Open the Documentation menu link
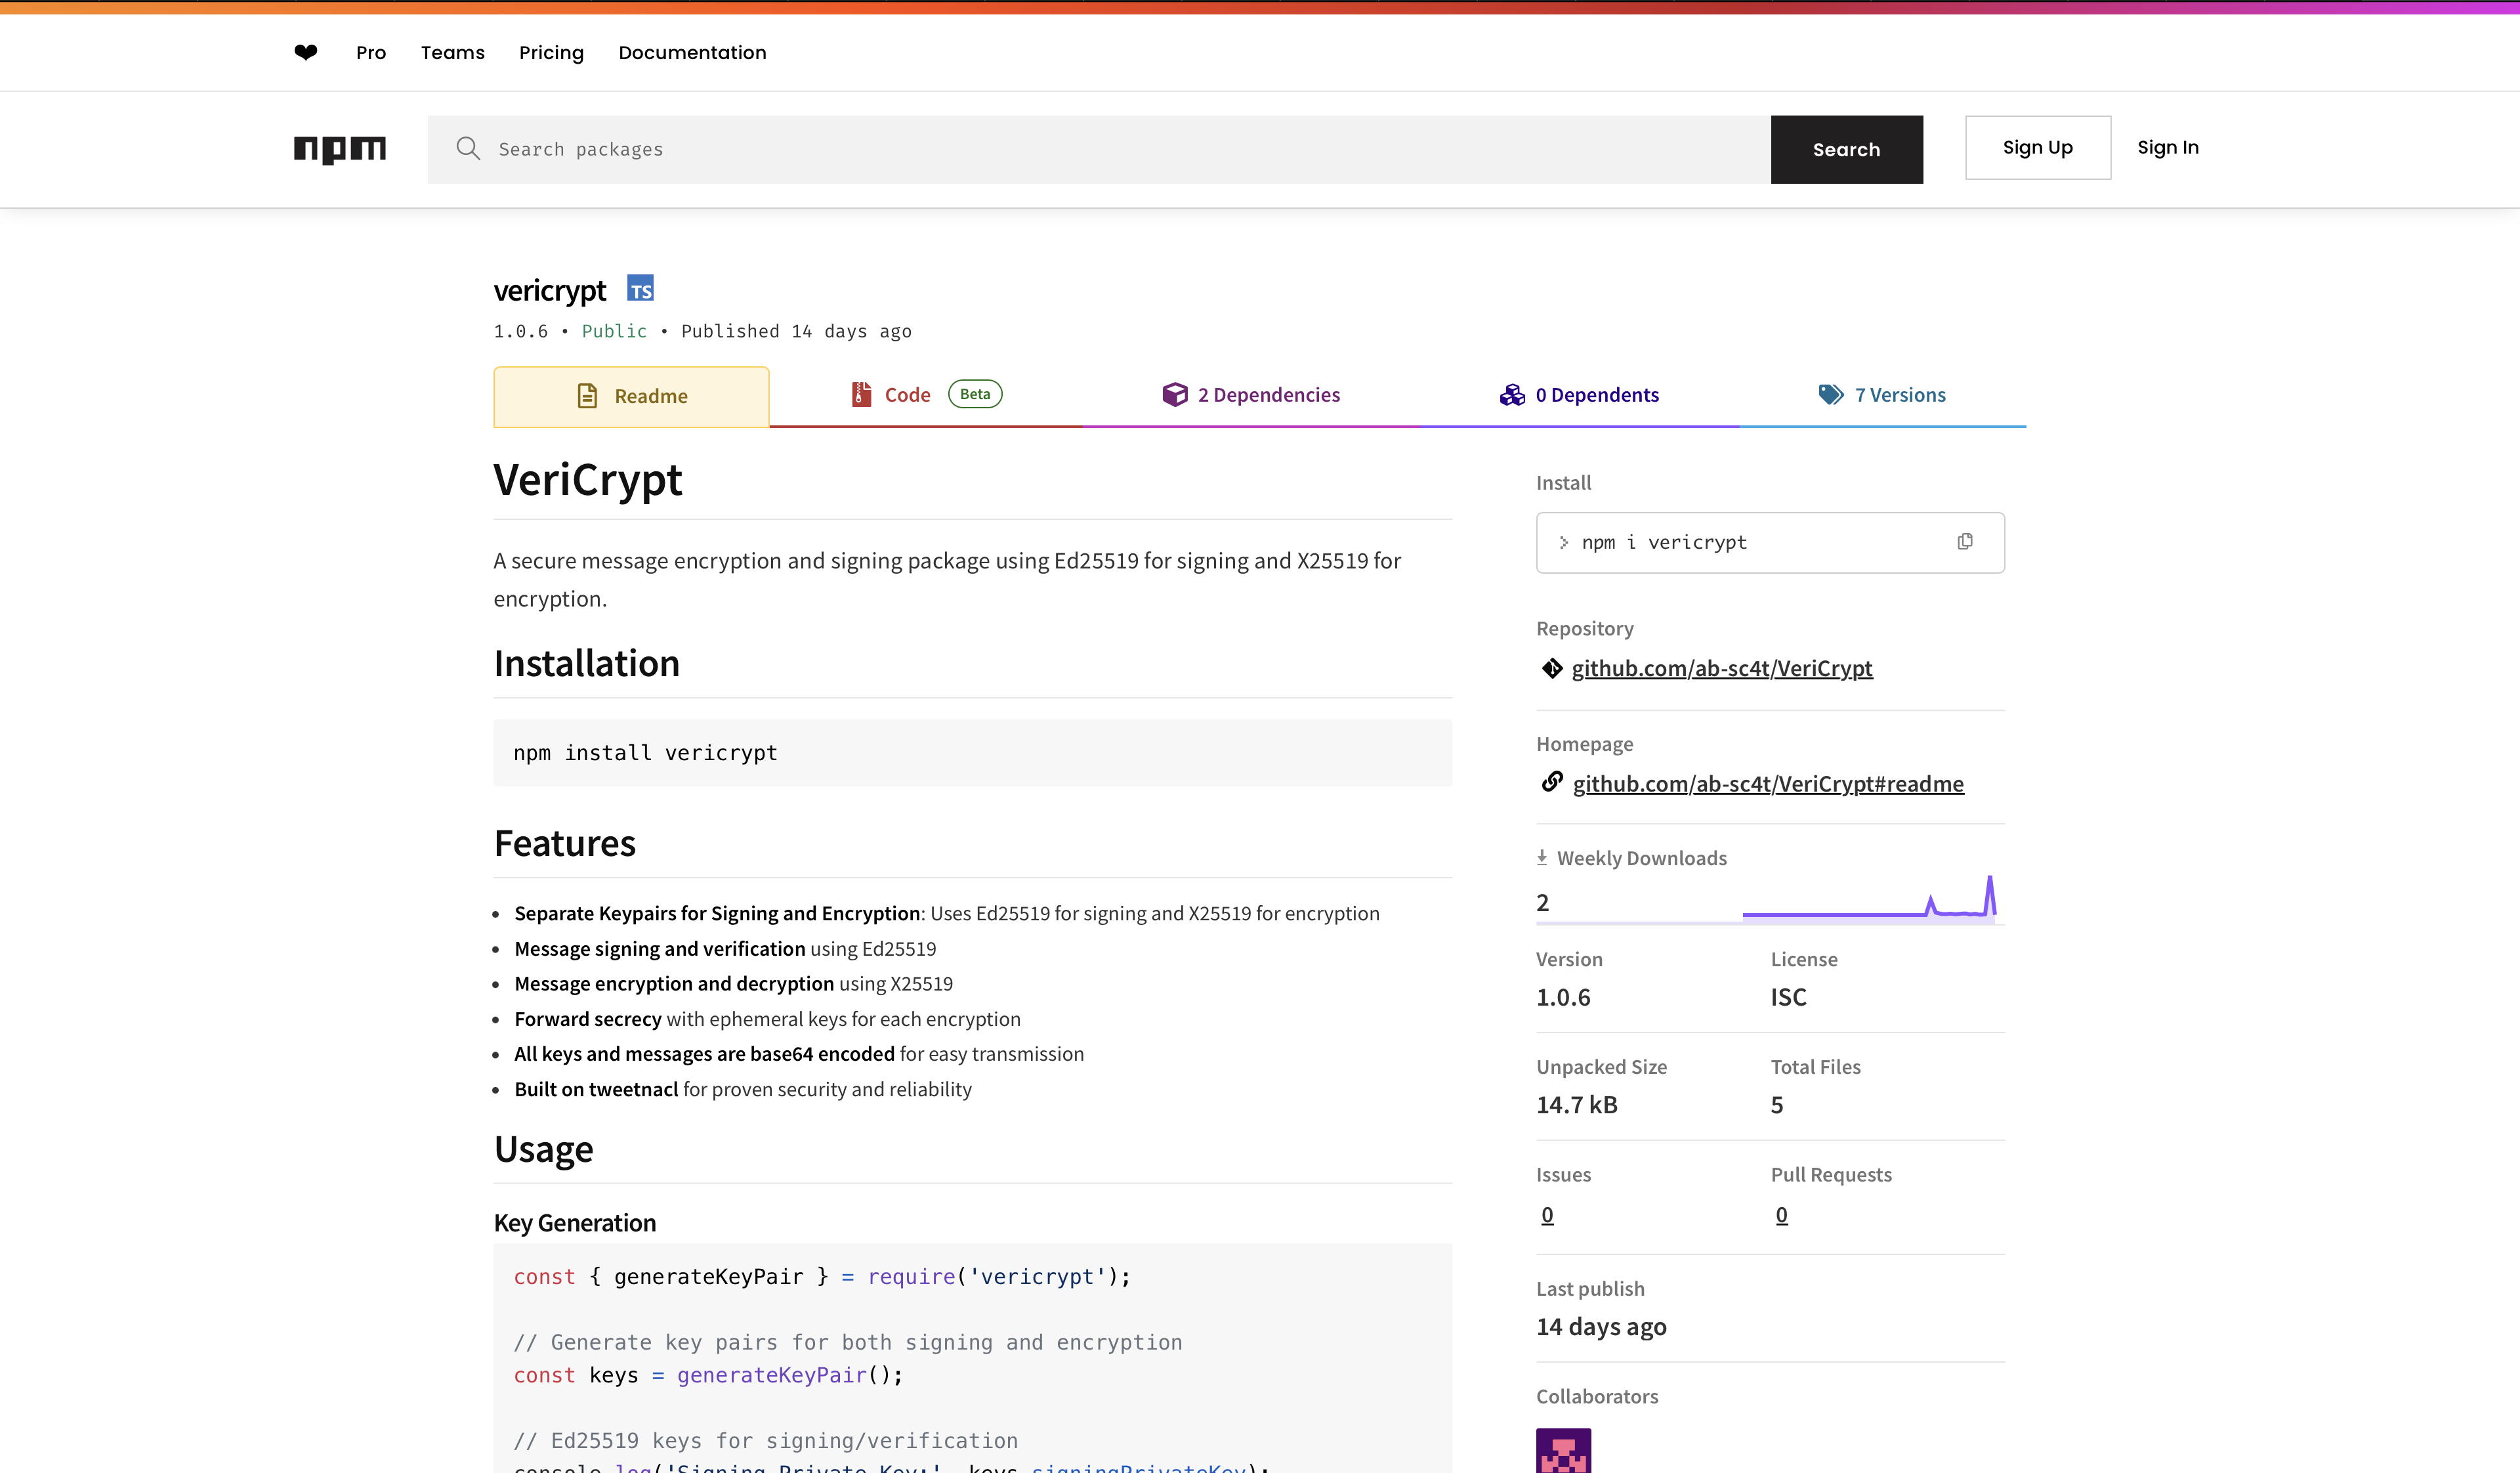The image size is (2520, 1473). tap(692, 52)
